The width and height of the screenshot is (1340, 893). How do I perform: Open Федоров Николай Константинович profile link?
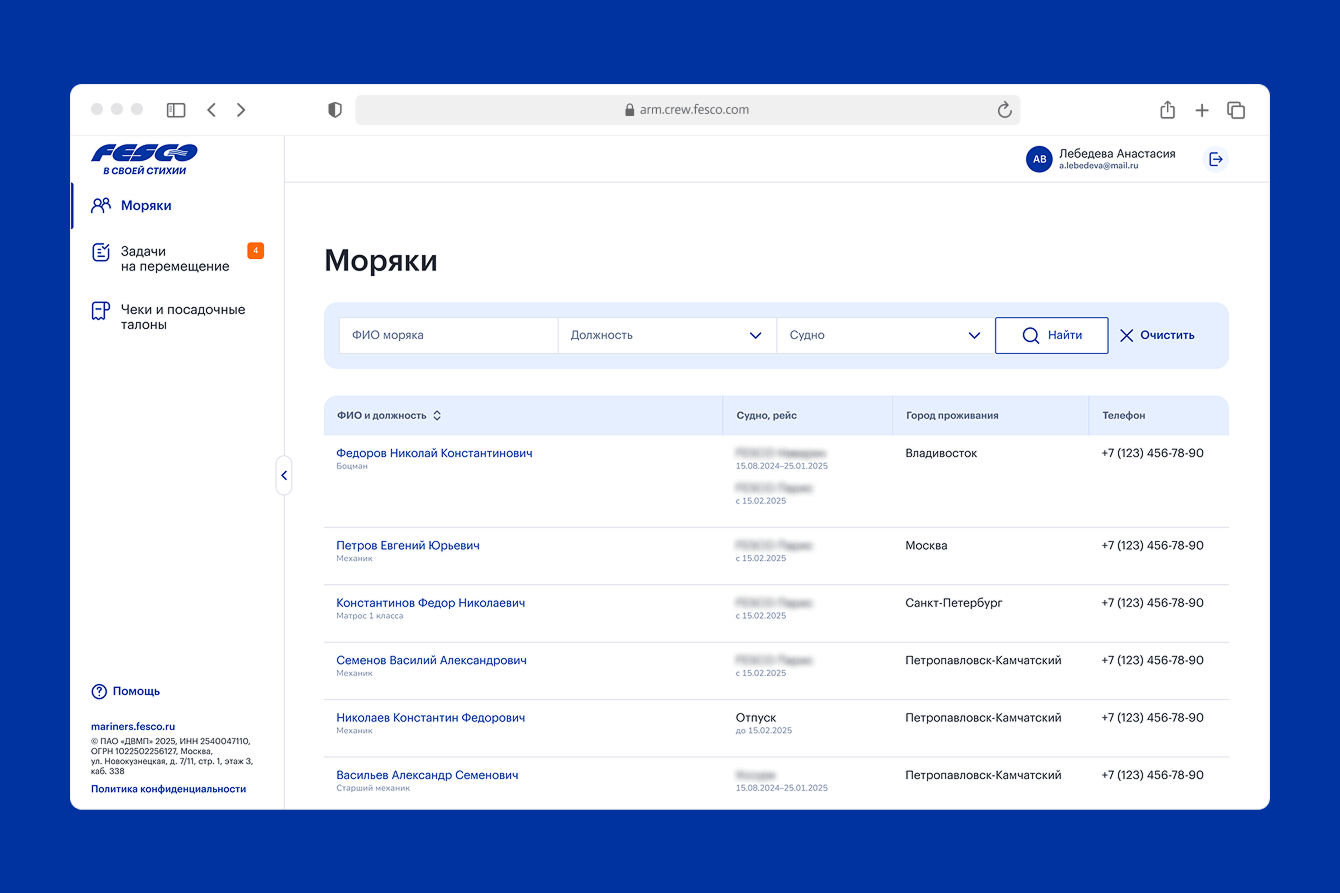[434, 453]
